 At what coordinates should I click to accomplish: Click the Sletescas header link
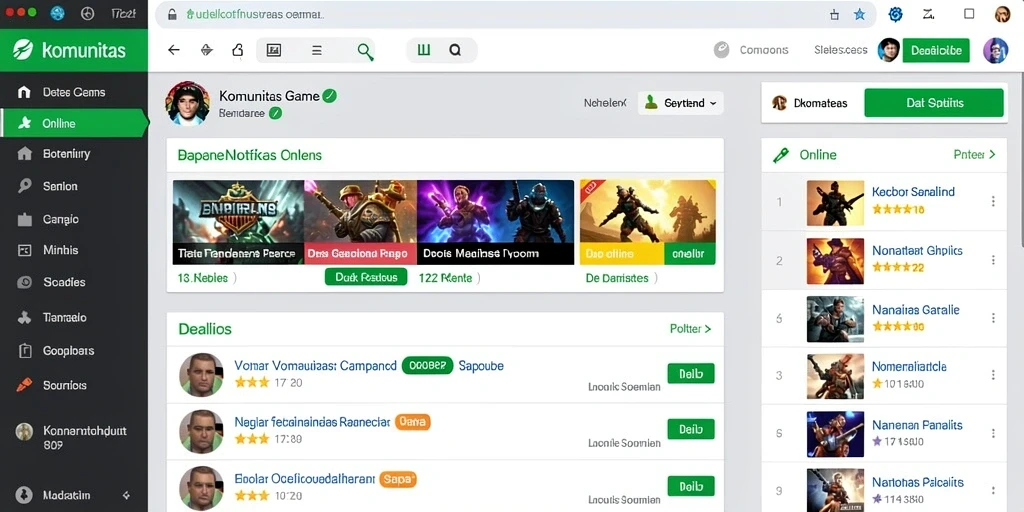point(840,50)
